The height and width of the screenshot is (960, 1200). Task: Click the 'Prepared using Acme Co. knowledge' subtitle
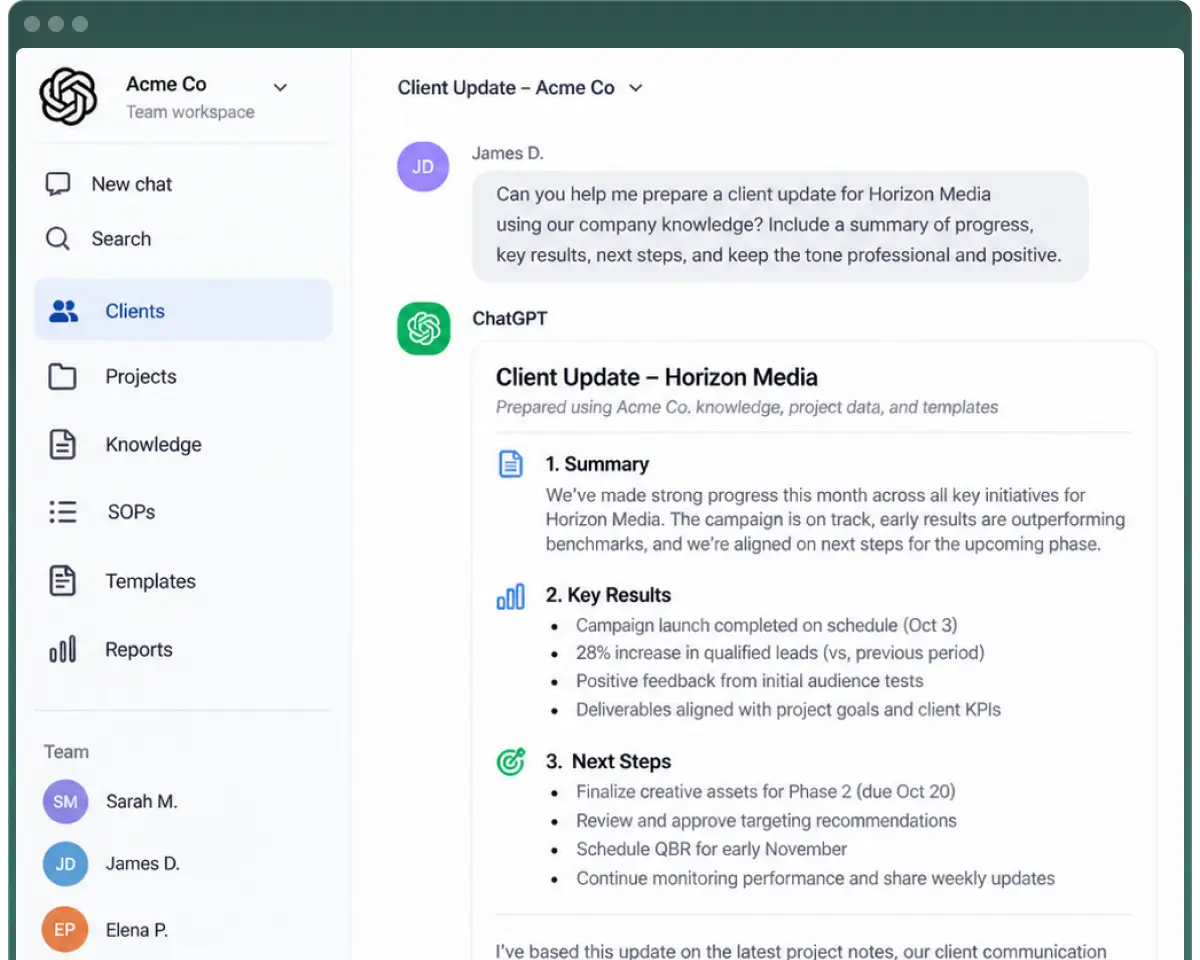[x=747, y=407]
